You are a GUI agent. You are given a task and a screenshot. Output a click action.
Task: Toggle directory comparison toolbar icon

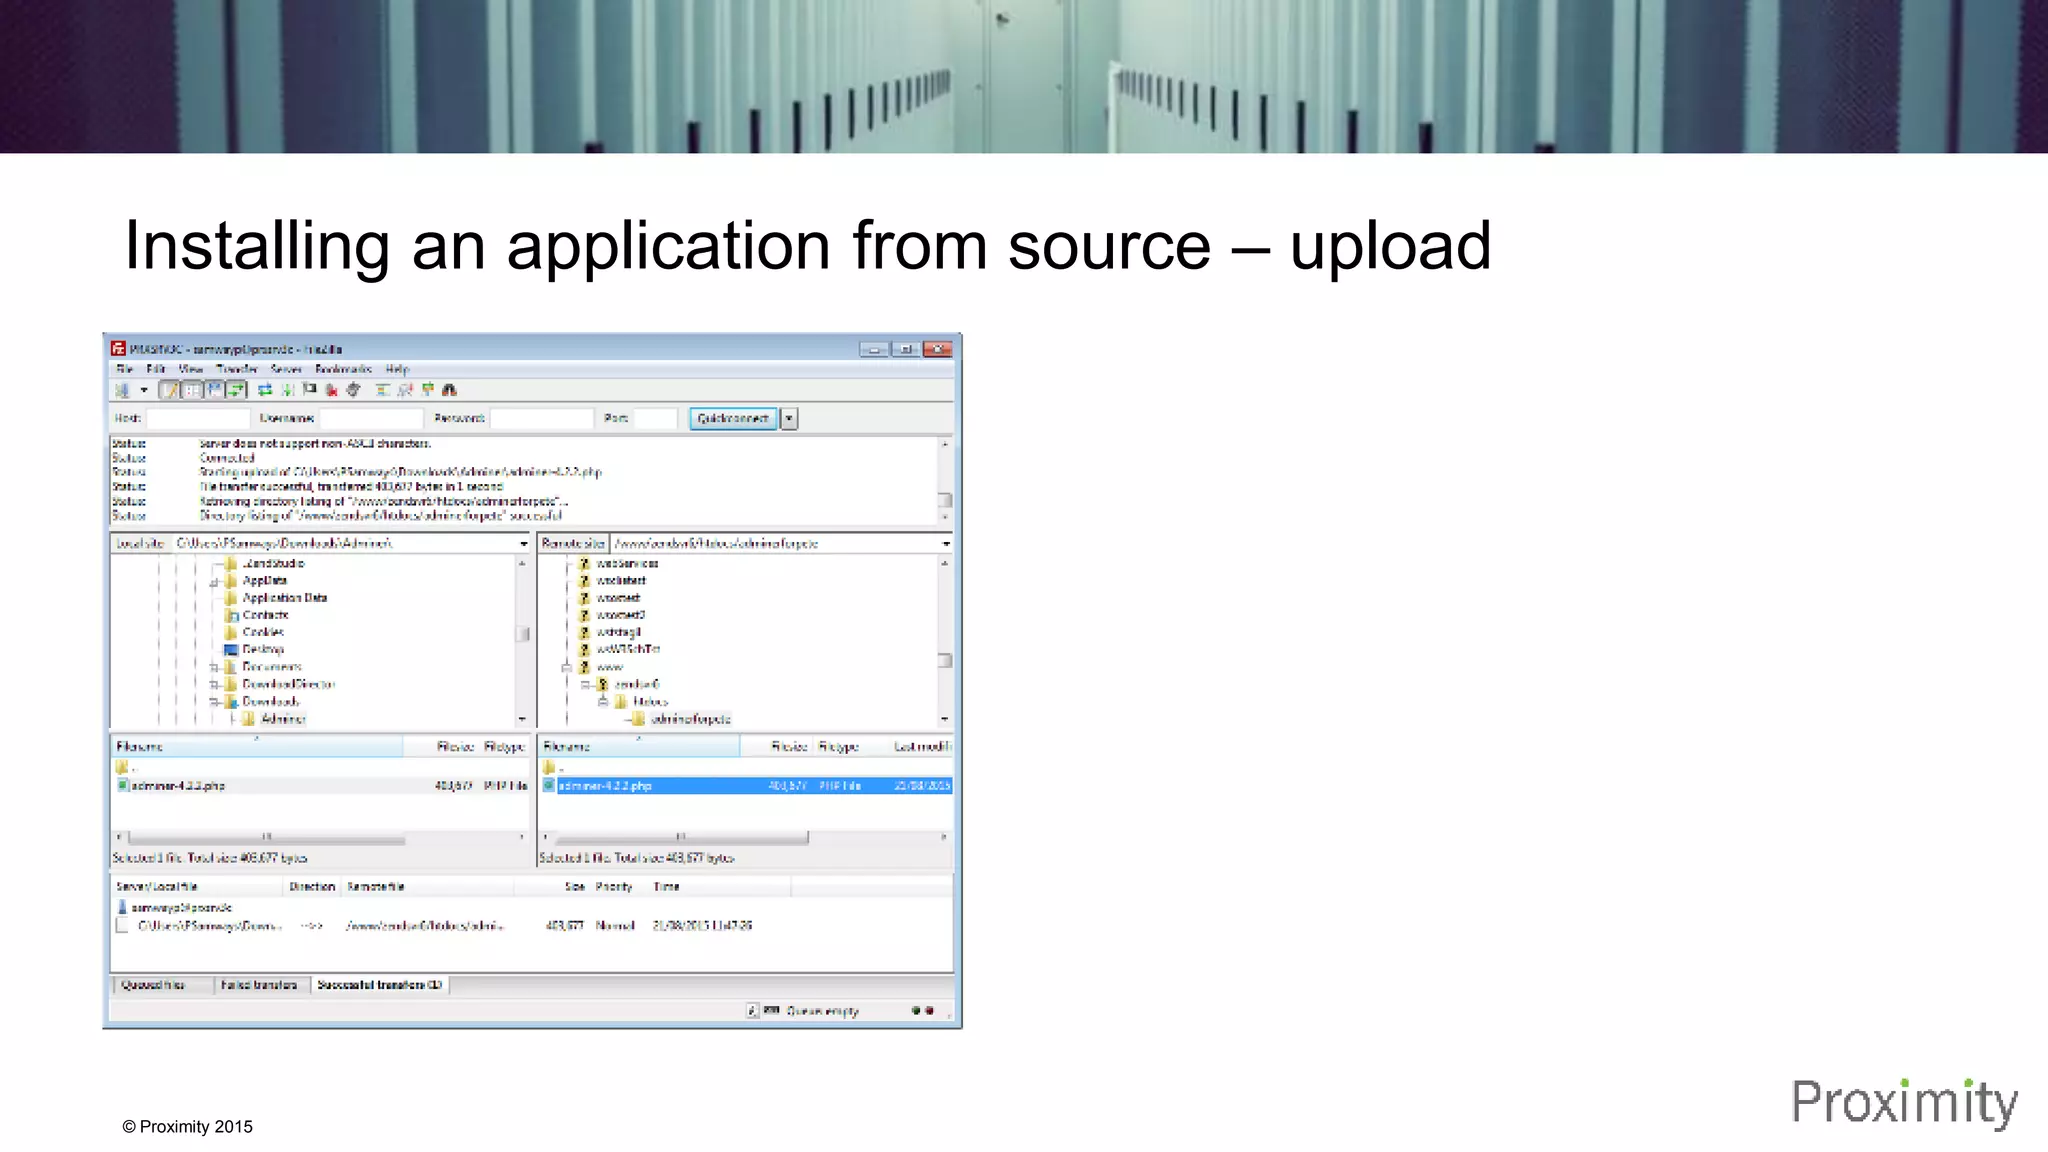tap(405, 390)
